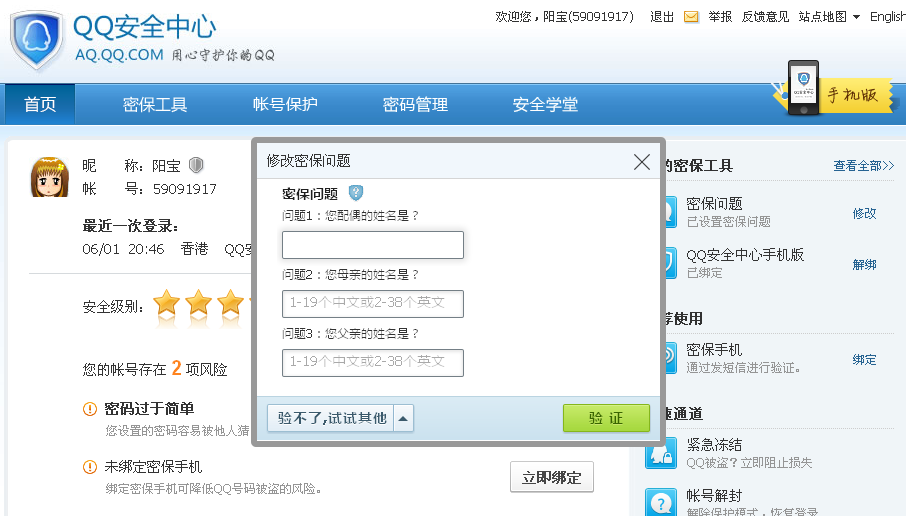Click 修改 link for 密保问题

[x=864, y=213]
